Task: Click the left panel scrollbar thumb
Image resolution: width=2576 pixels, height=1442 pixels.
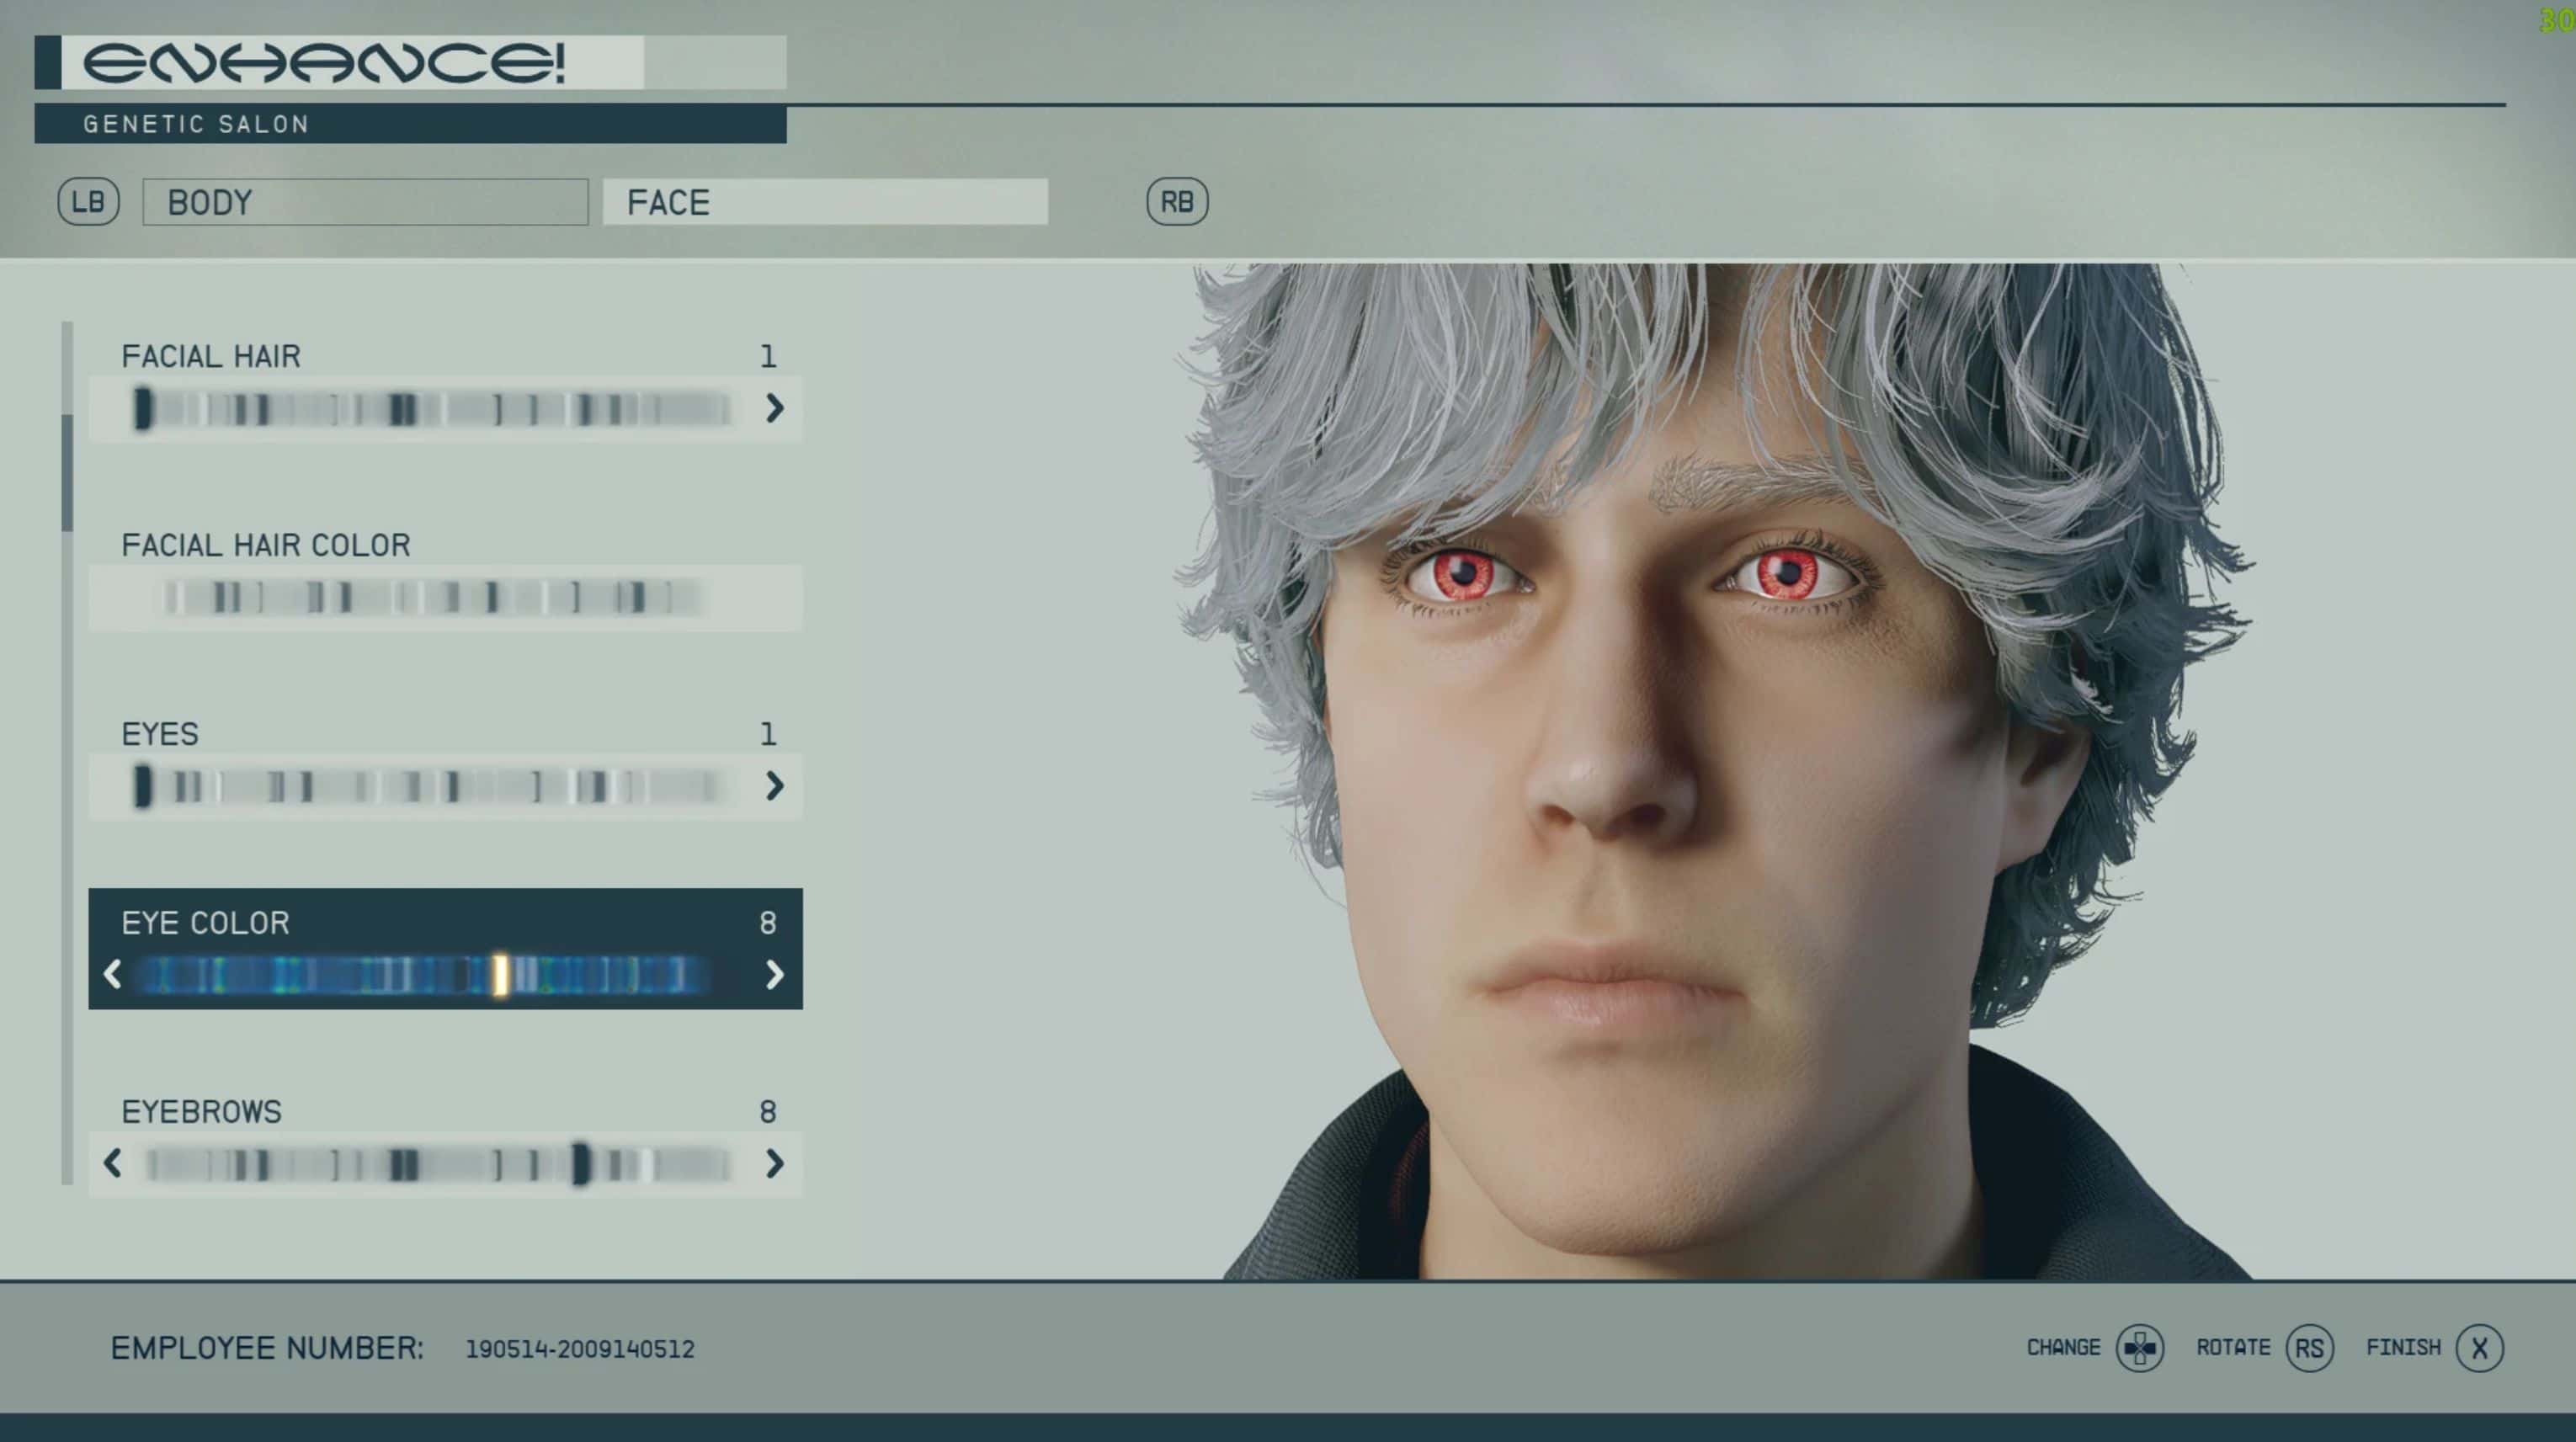Action: (x=67, y=472)
